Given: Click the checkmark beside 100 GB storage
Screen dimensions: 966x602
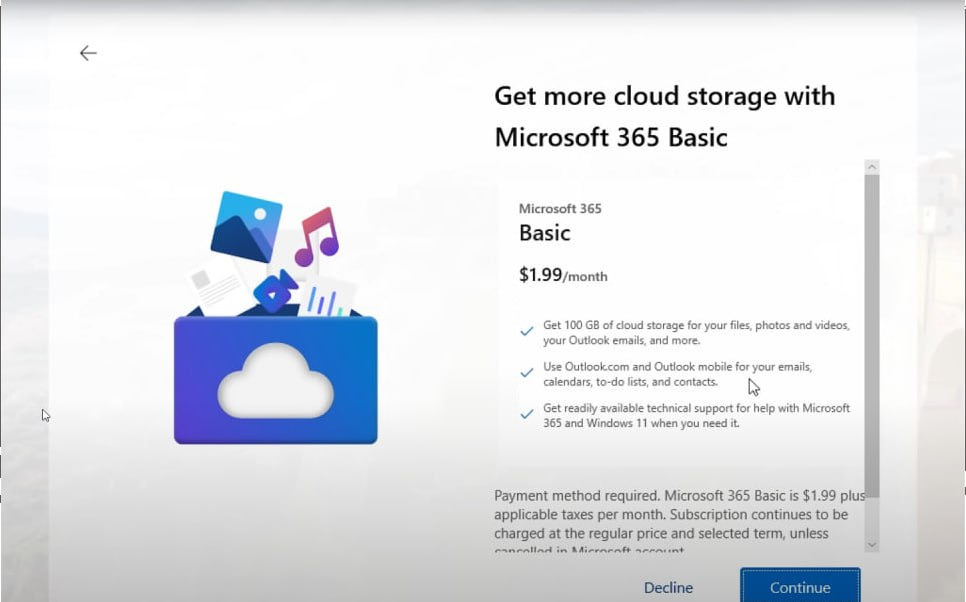Looking at the screenshot, I should tap(527, 331).
